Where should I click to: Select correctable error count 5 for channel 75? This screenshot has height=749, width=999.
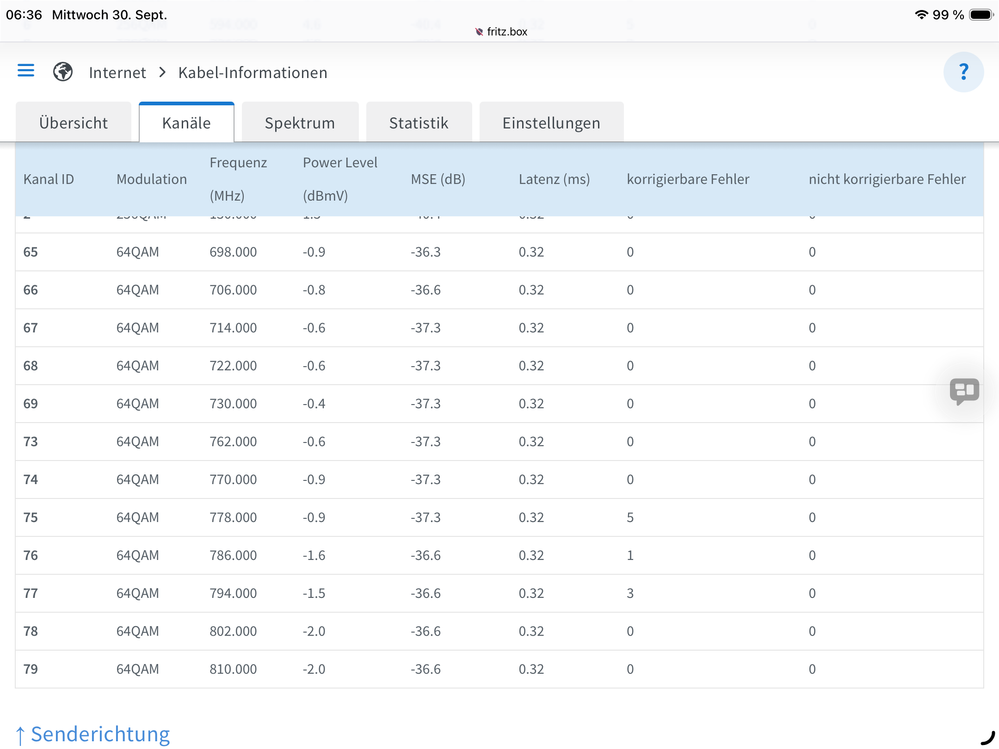(x=630, y=517)
